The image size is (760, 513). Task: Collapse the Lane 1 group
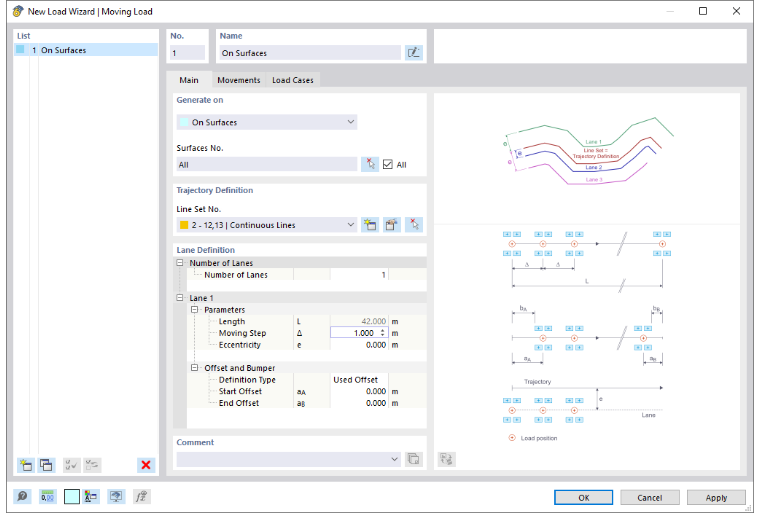180,298
